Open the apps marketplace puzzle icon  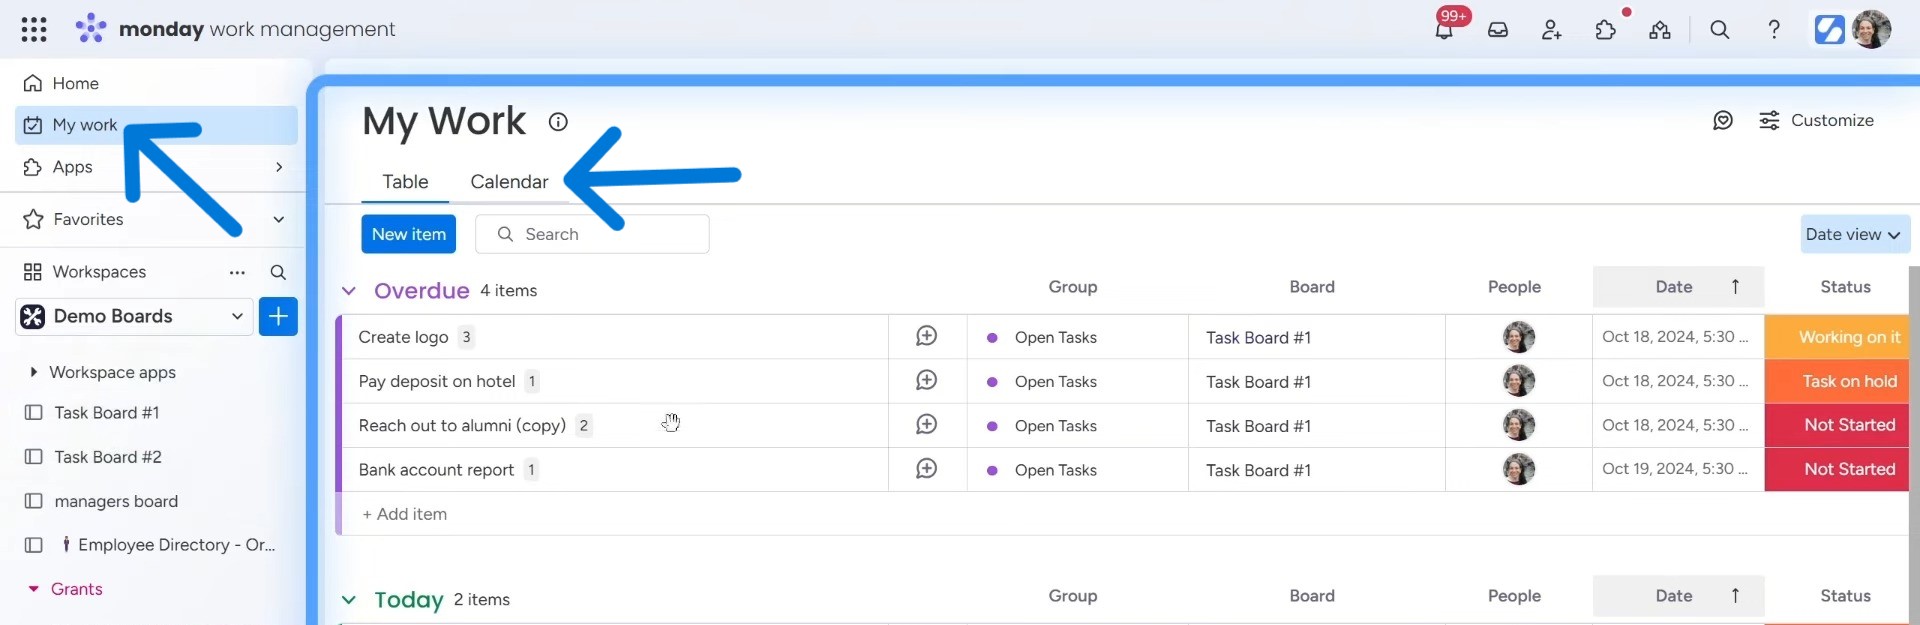click(1606, 30)
